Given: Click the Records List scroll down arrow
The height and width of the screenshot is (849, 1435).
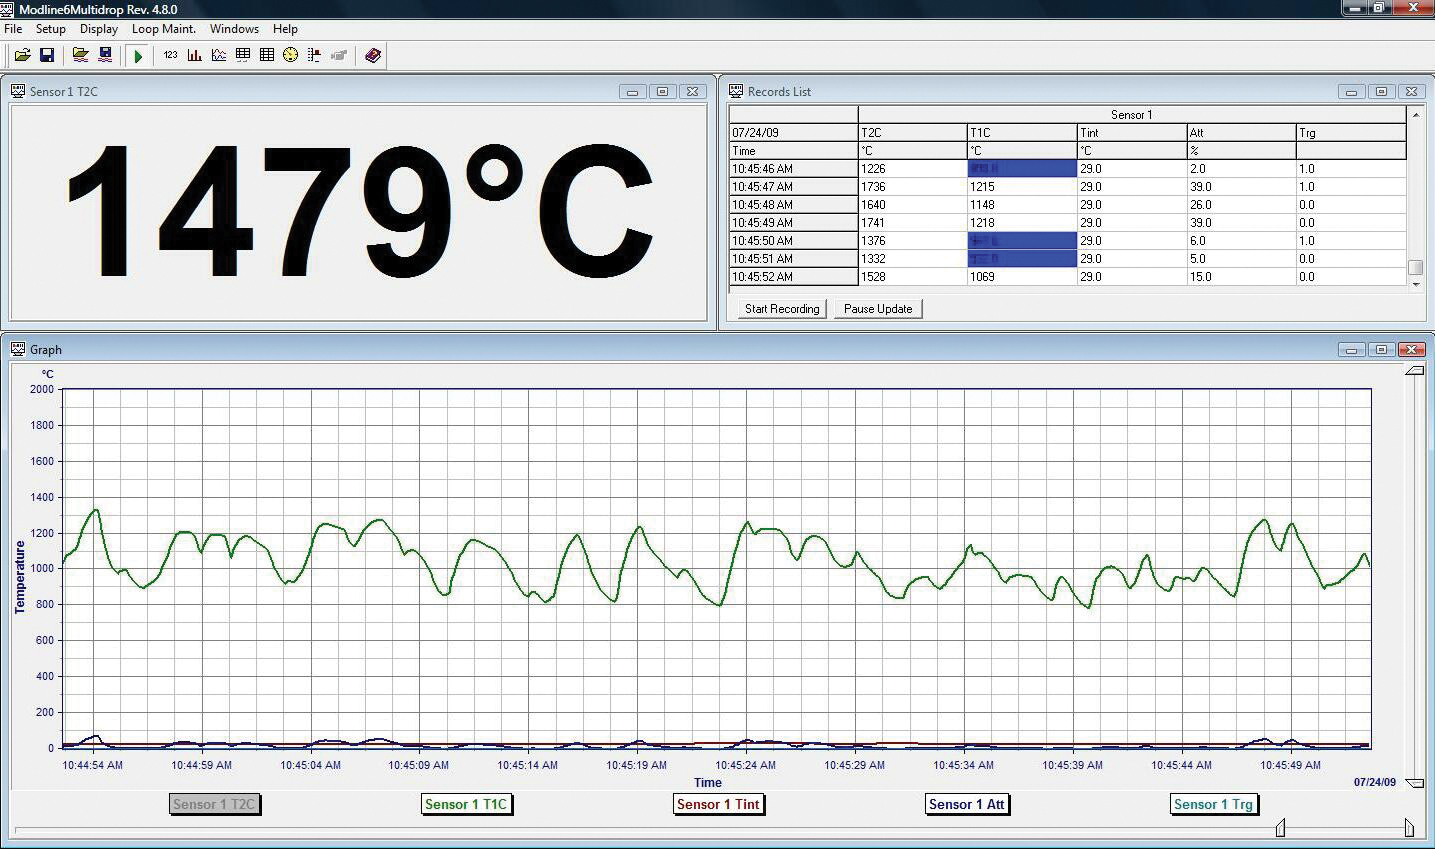Looking at the screenshot, I should 1415,284.
